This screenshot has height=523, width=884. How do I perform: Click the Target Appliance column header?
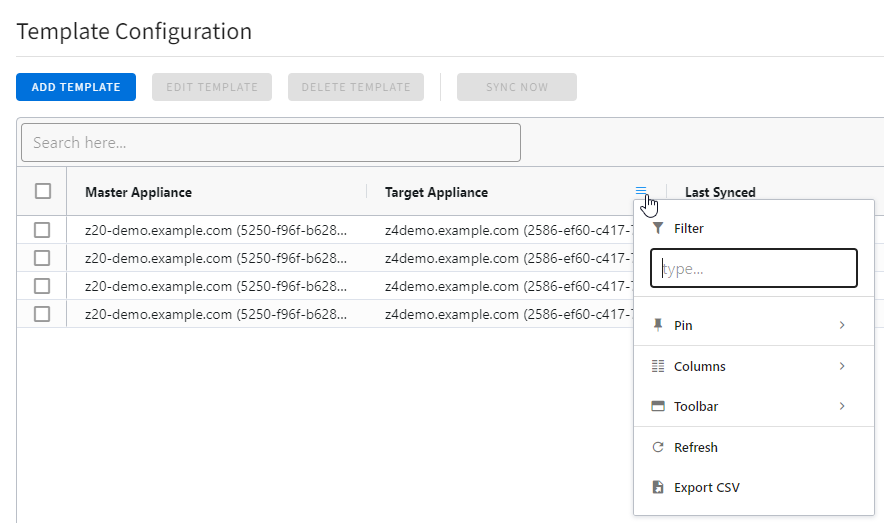tap(436, 192)
